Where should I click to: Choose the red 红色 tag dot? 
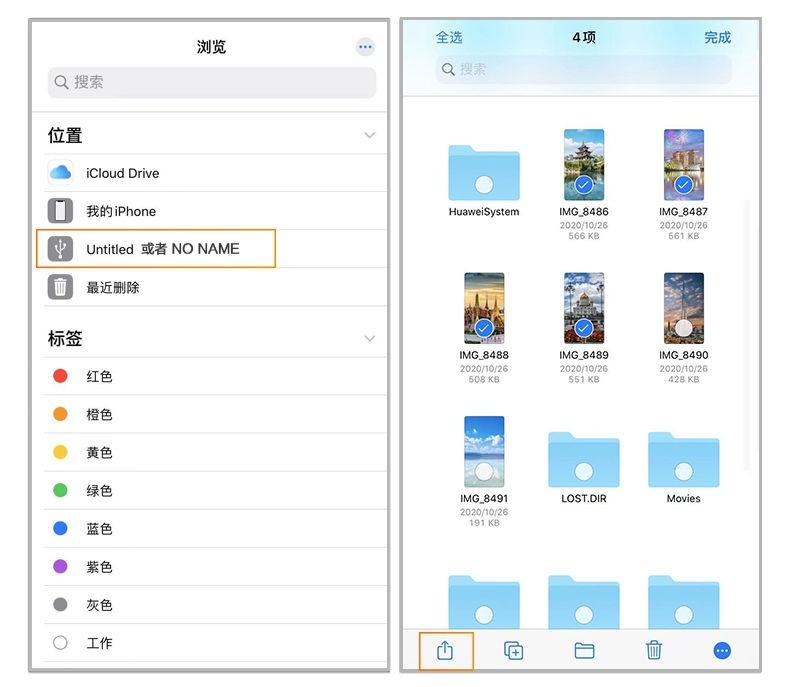click(x=60, y=376)
